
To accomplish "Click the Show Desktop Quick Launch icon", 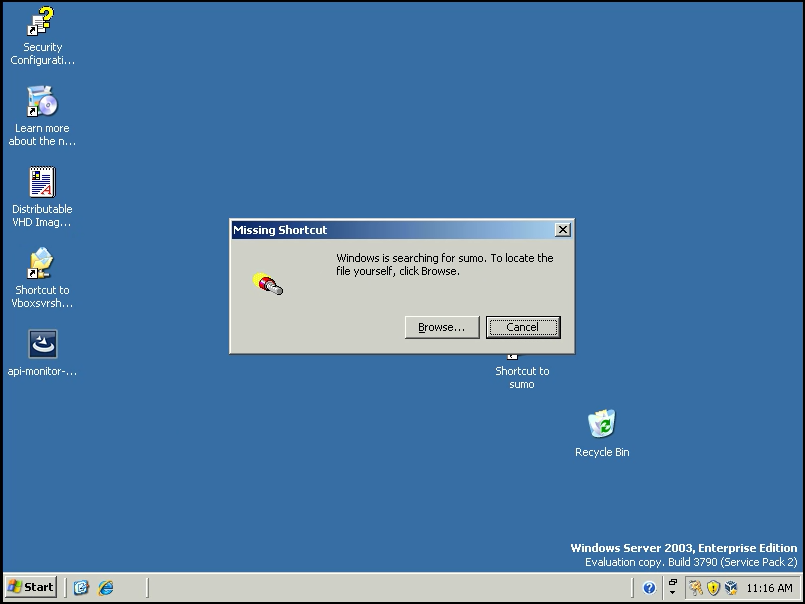I will click(x=82, y=587).
